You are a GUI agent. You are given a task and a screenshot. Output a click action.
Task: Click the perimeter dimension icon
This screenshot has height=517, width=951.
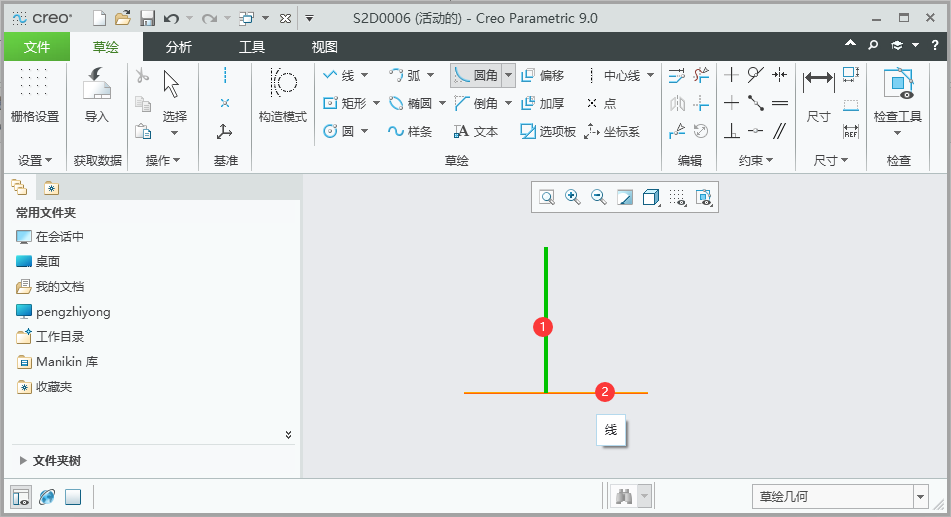851,75
